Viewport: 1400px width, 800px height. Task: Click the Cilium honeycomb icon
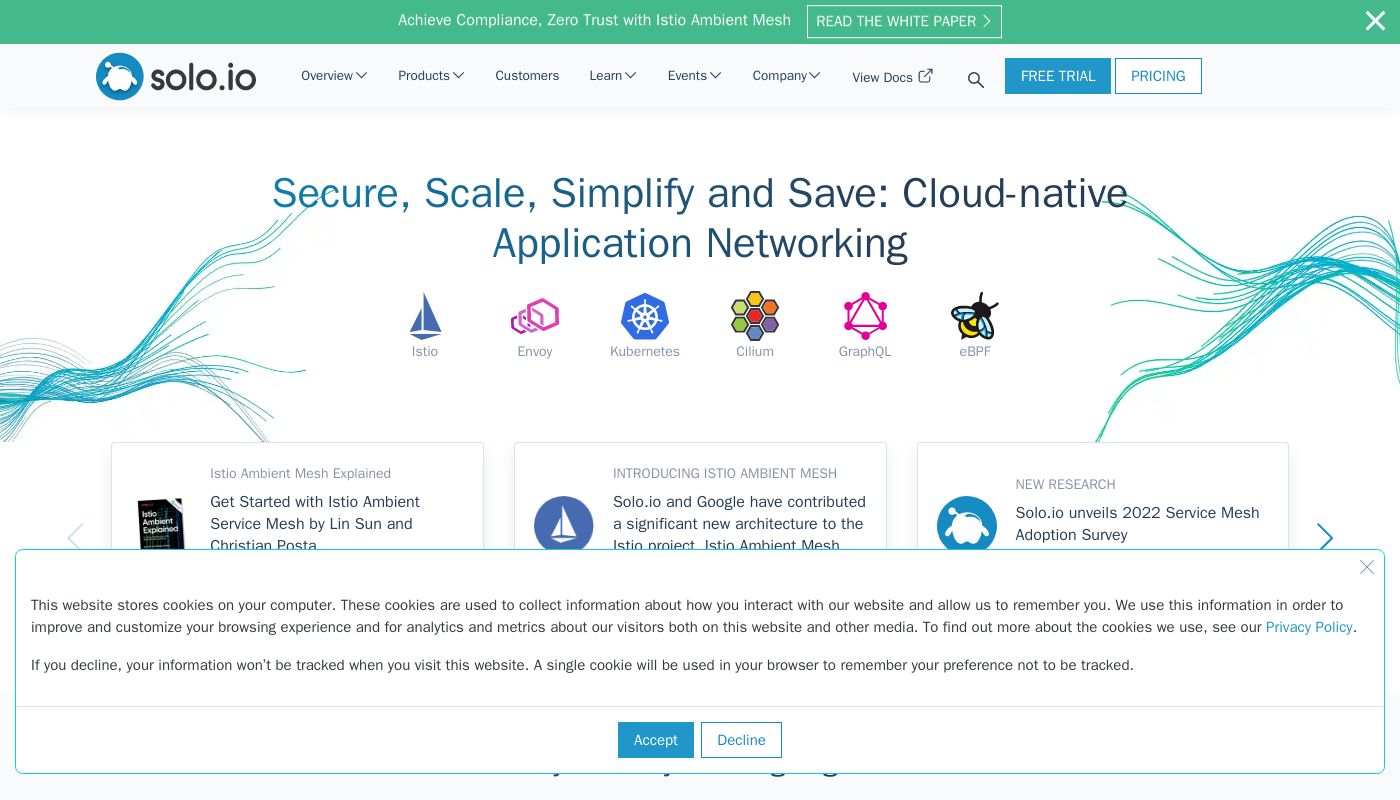tap(755, 316)
